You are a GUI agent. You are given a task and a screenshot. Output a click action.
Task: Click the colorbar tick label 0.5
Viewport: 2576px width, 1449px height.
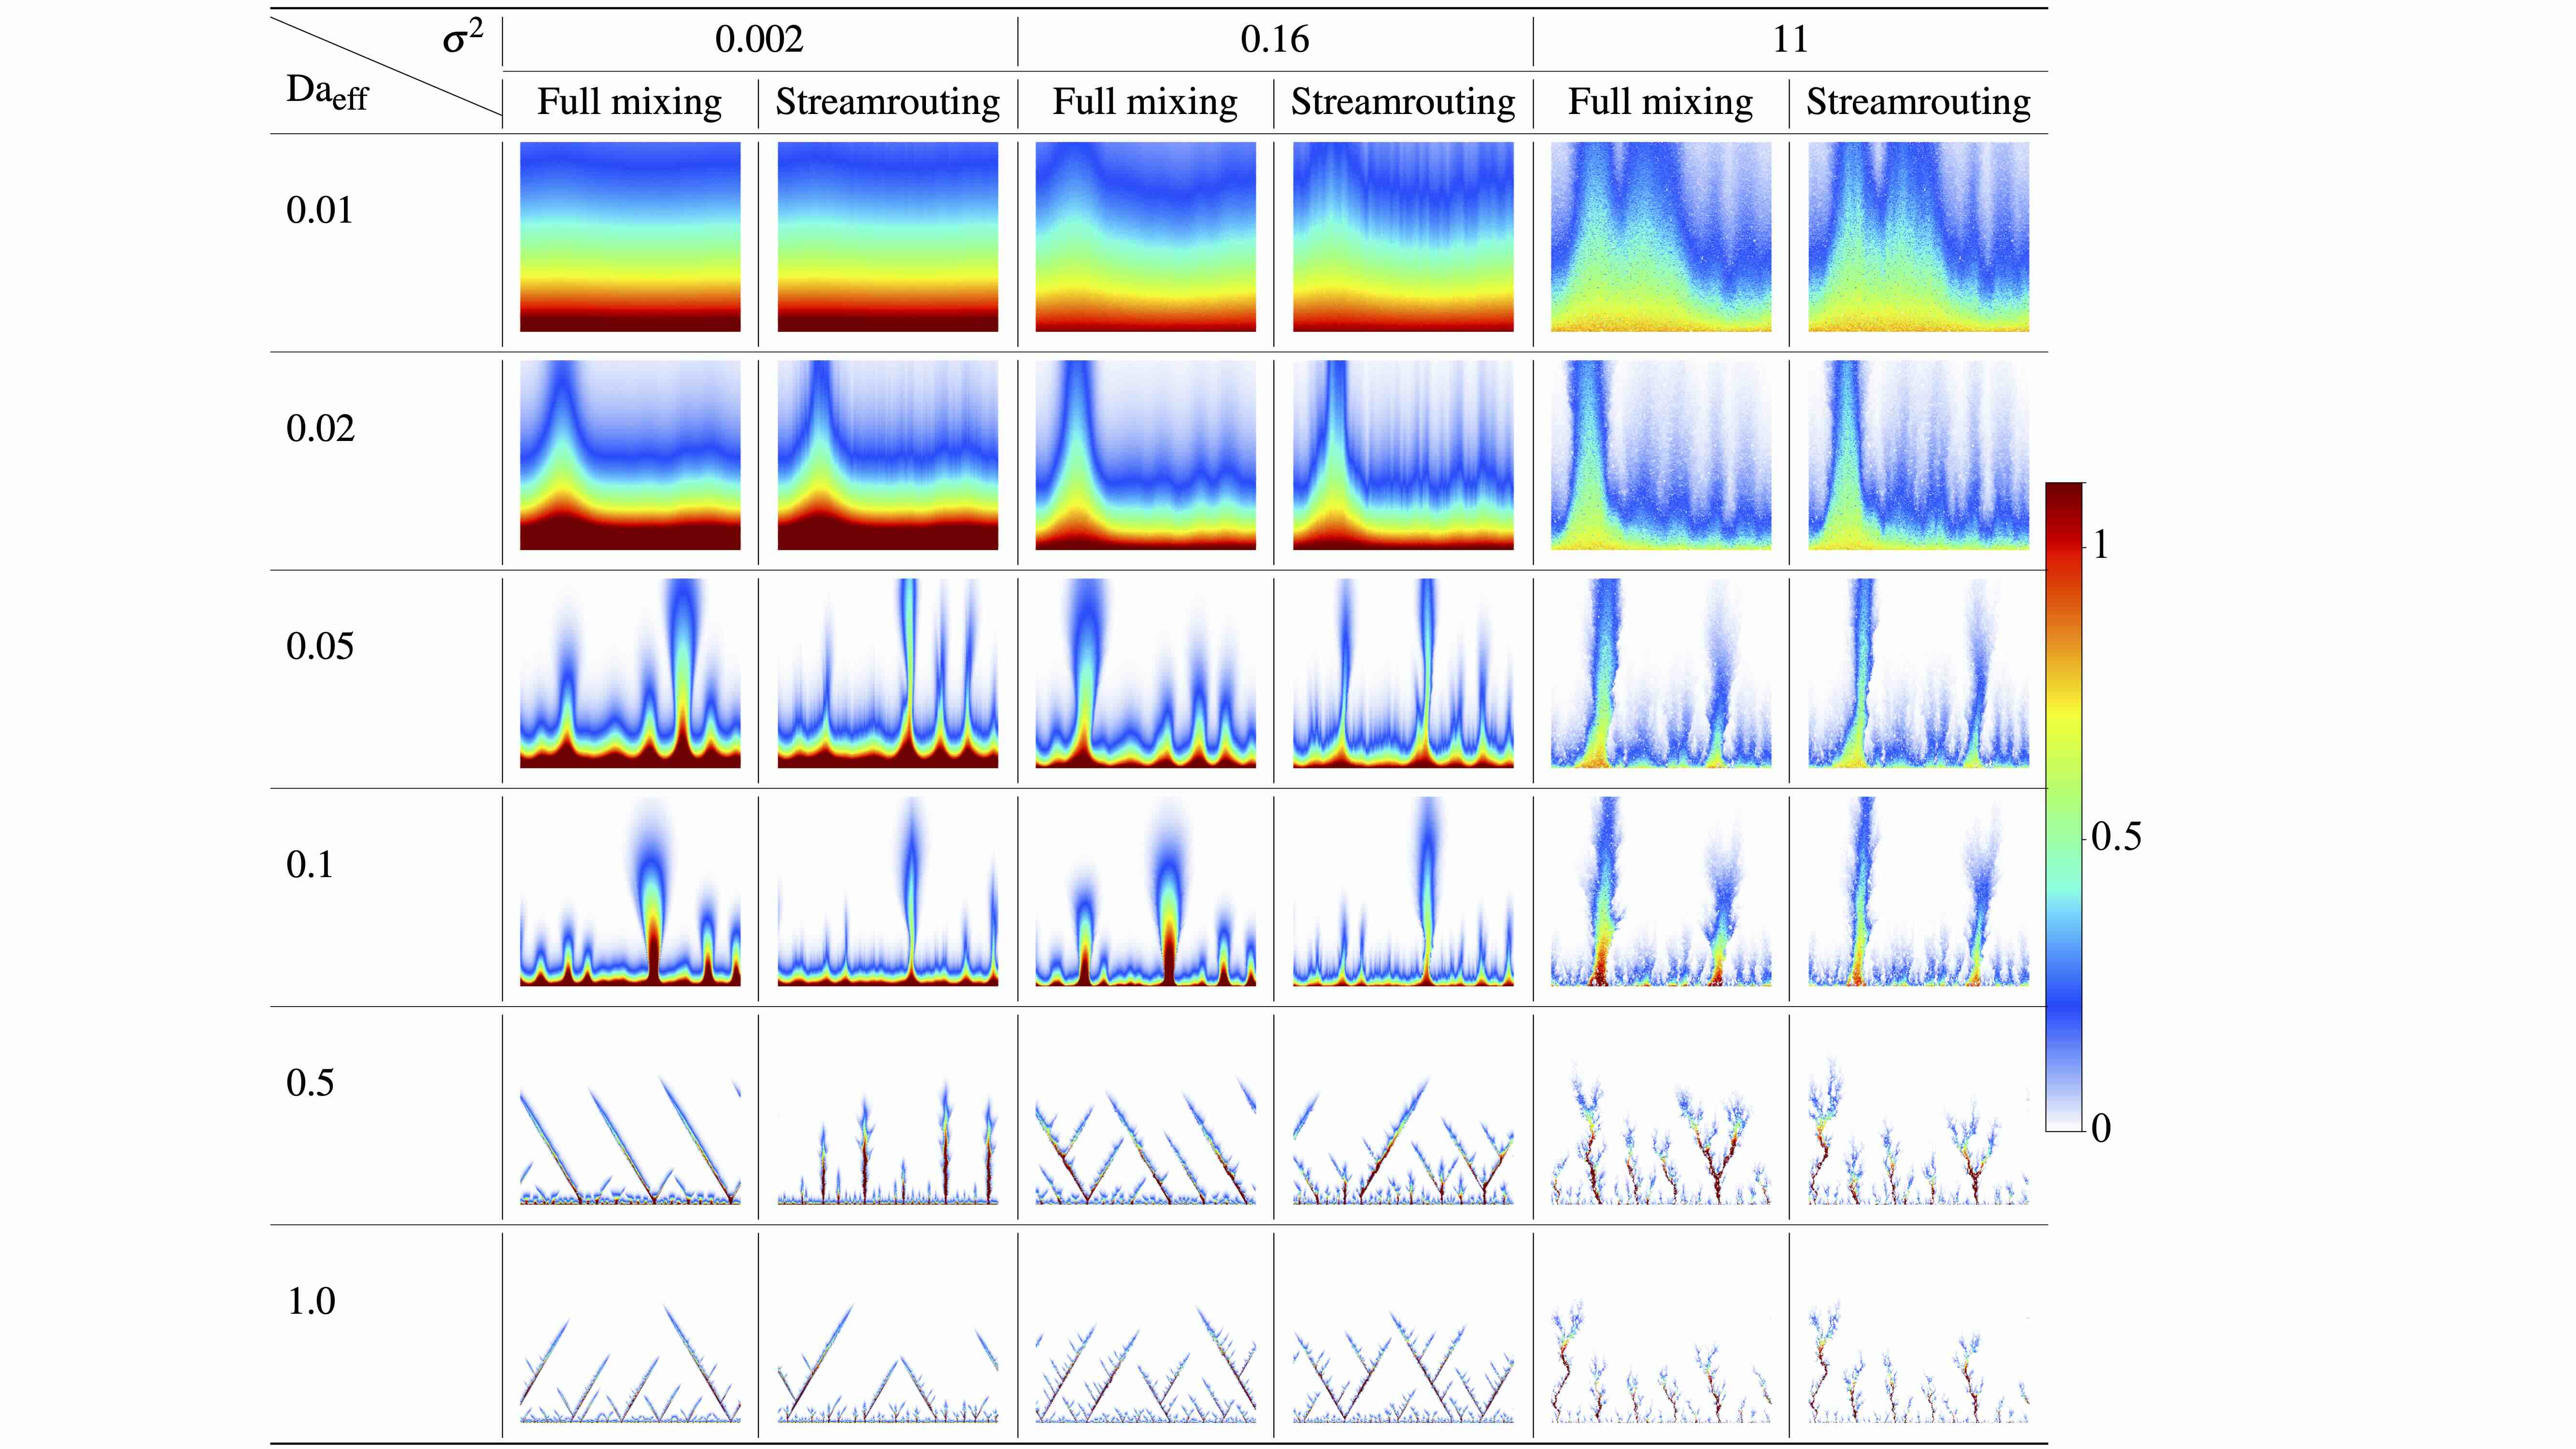point(2116,837)
